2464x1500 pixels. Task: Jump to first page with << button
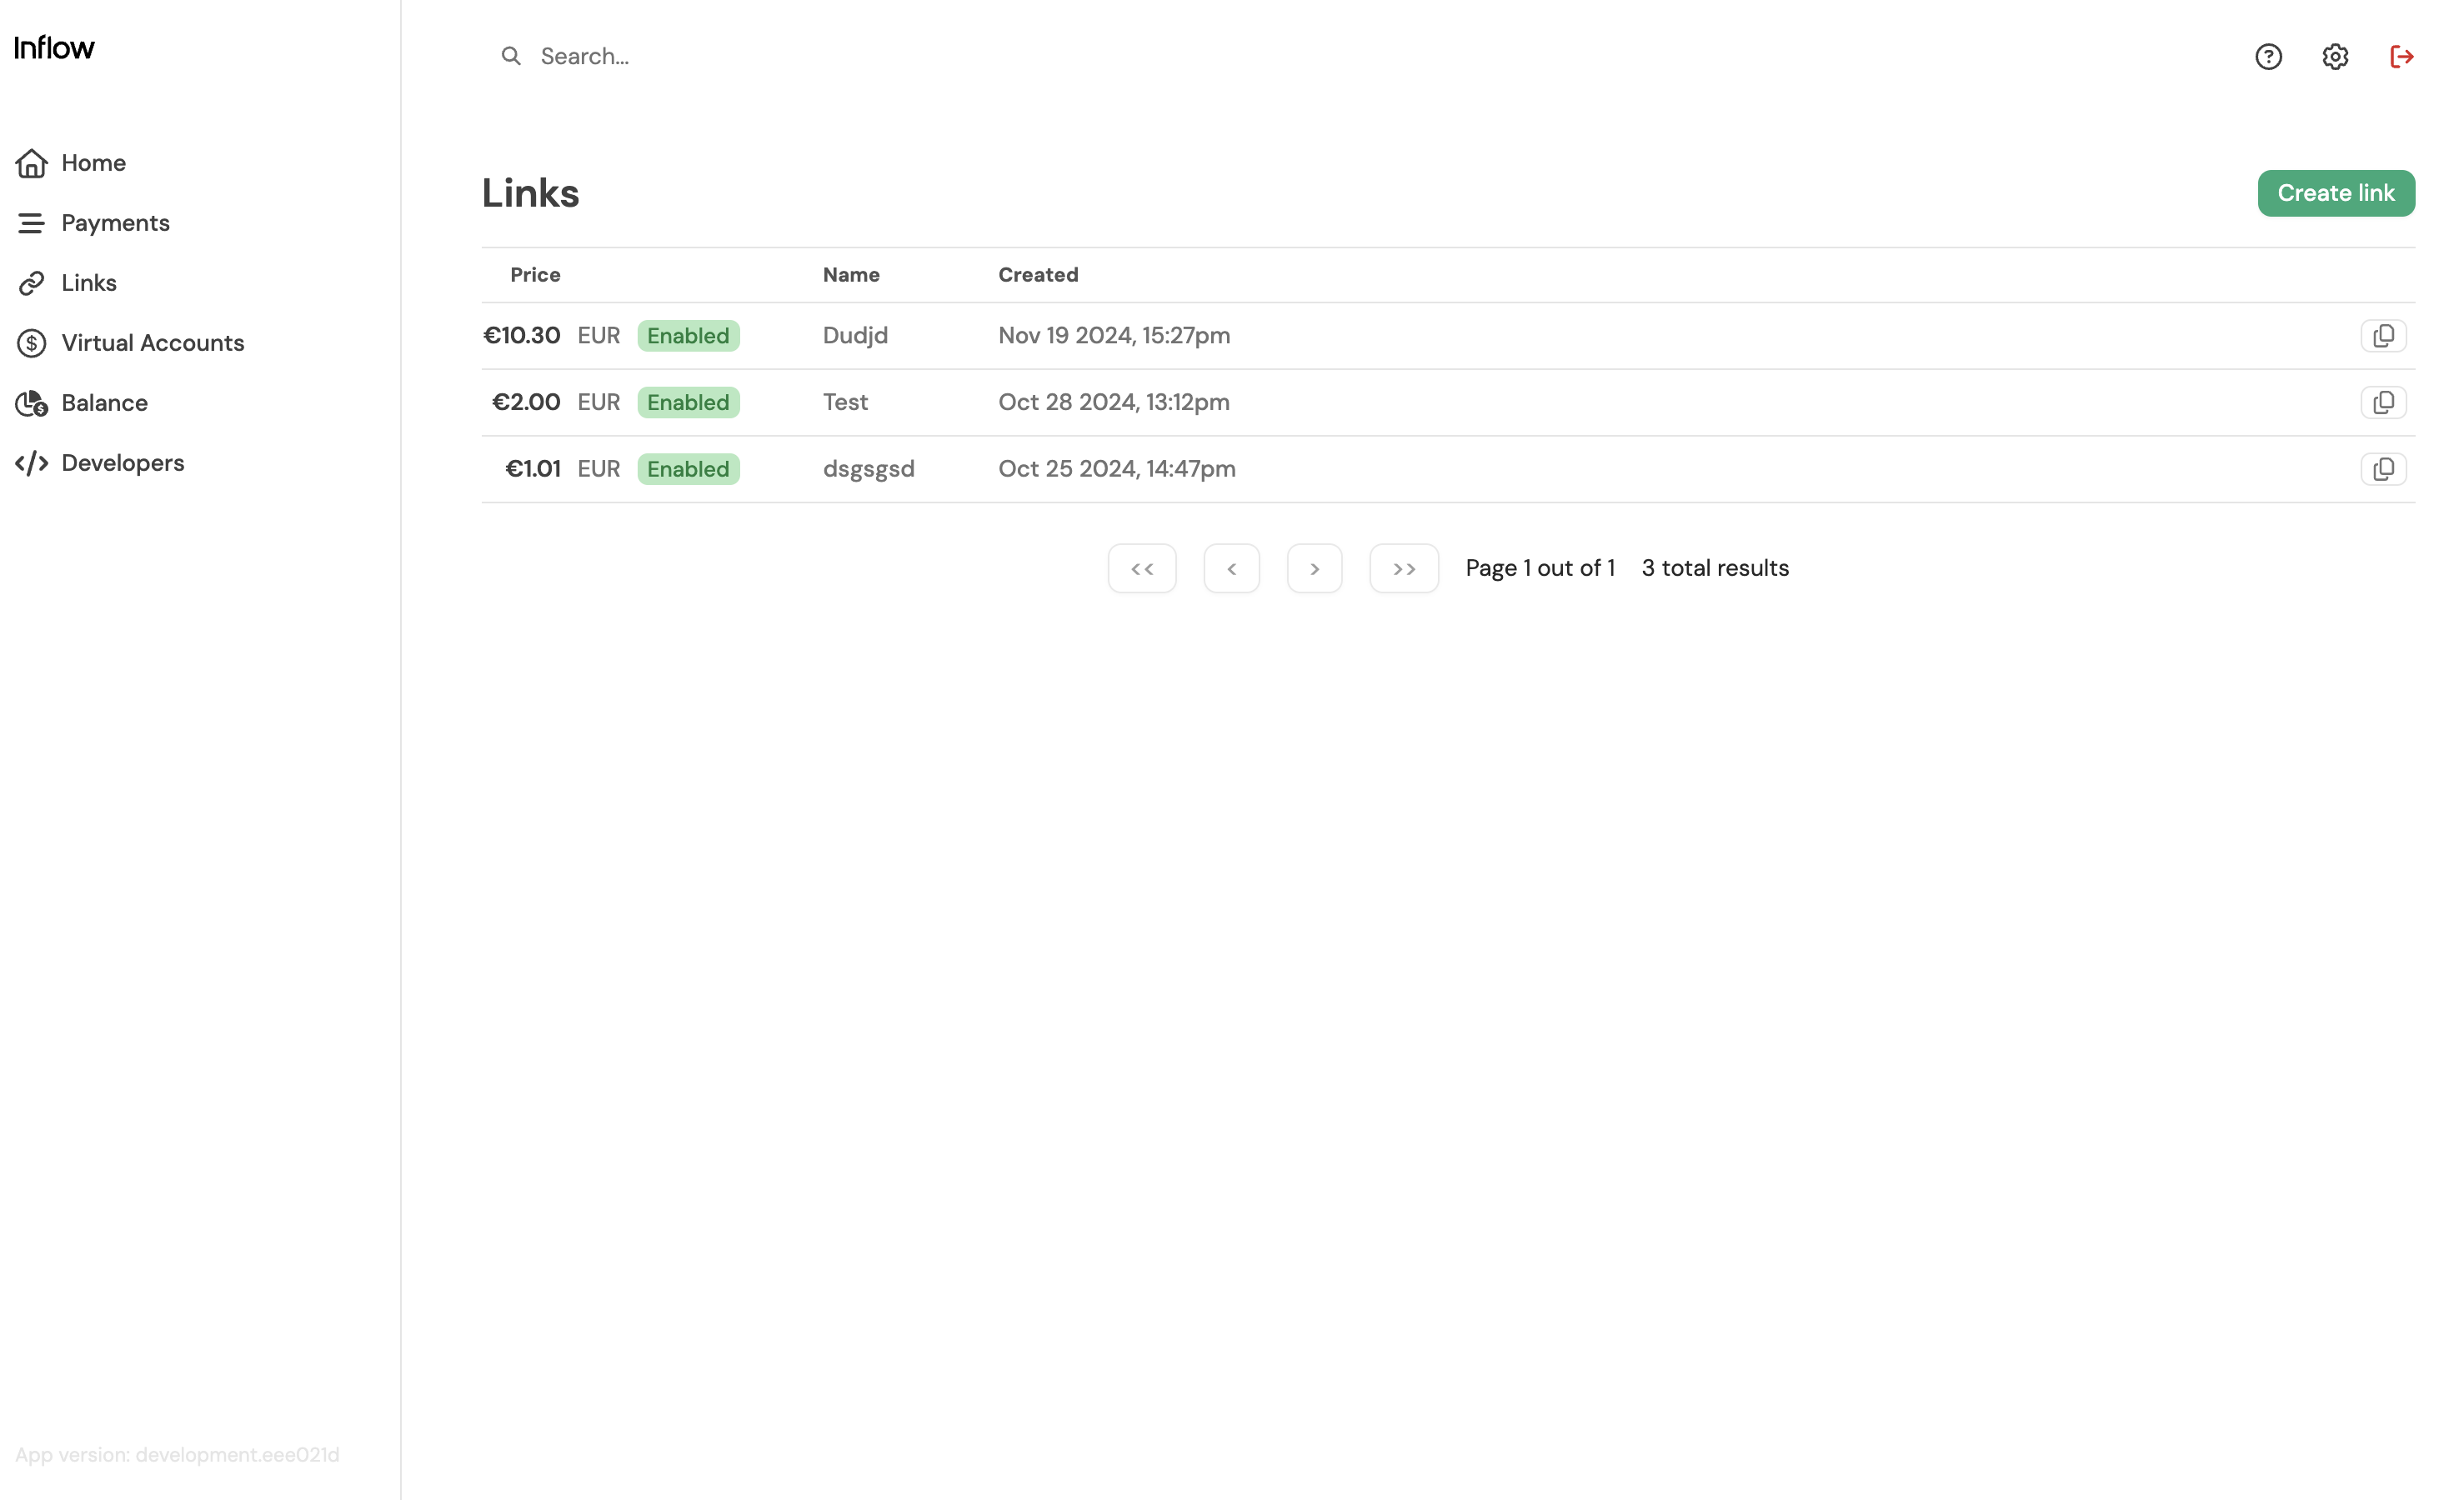pyautogui.click(x=1142, y=568)
